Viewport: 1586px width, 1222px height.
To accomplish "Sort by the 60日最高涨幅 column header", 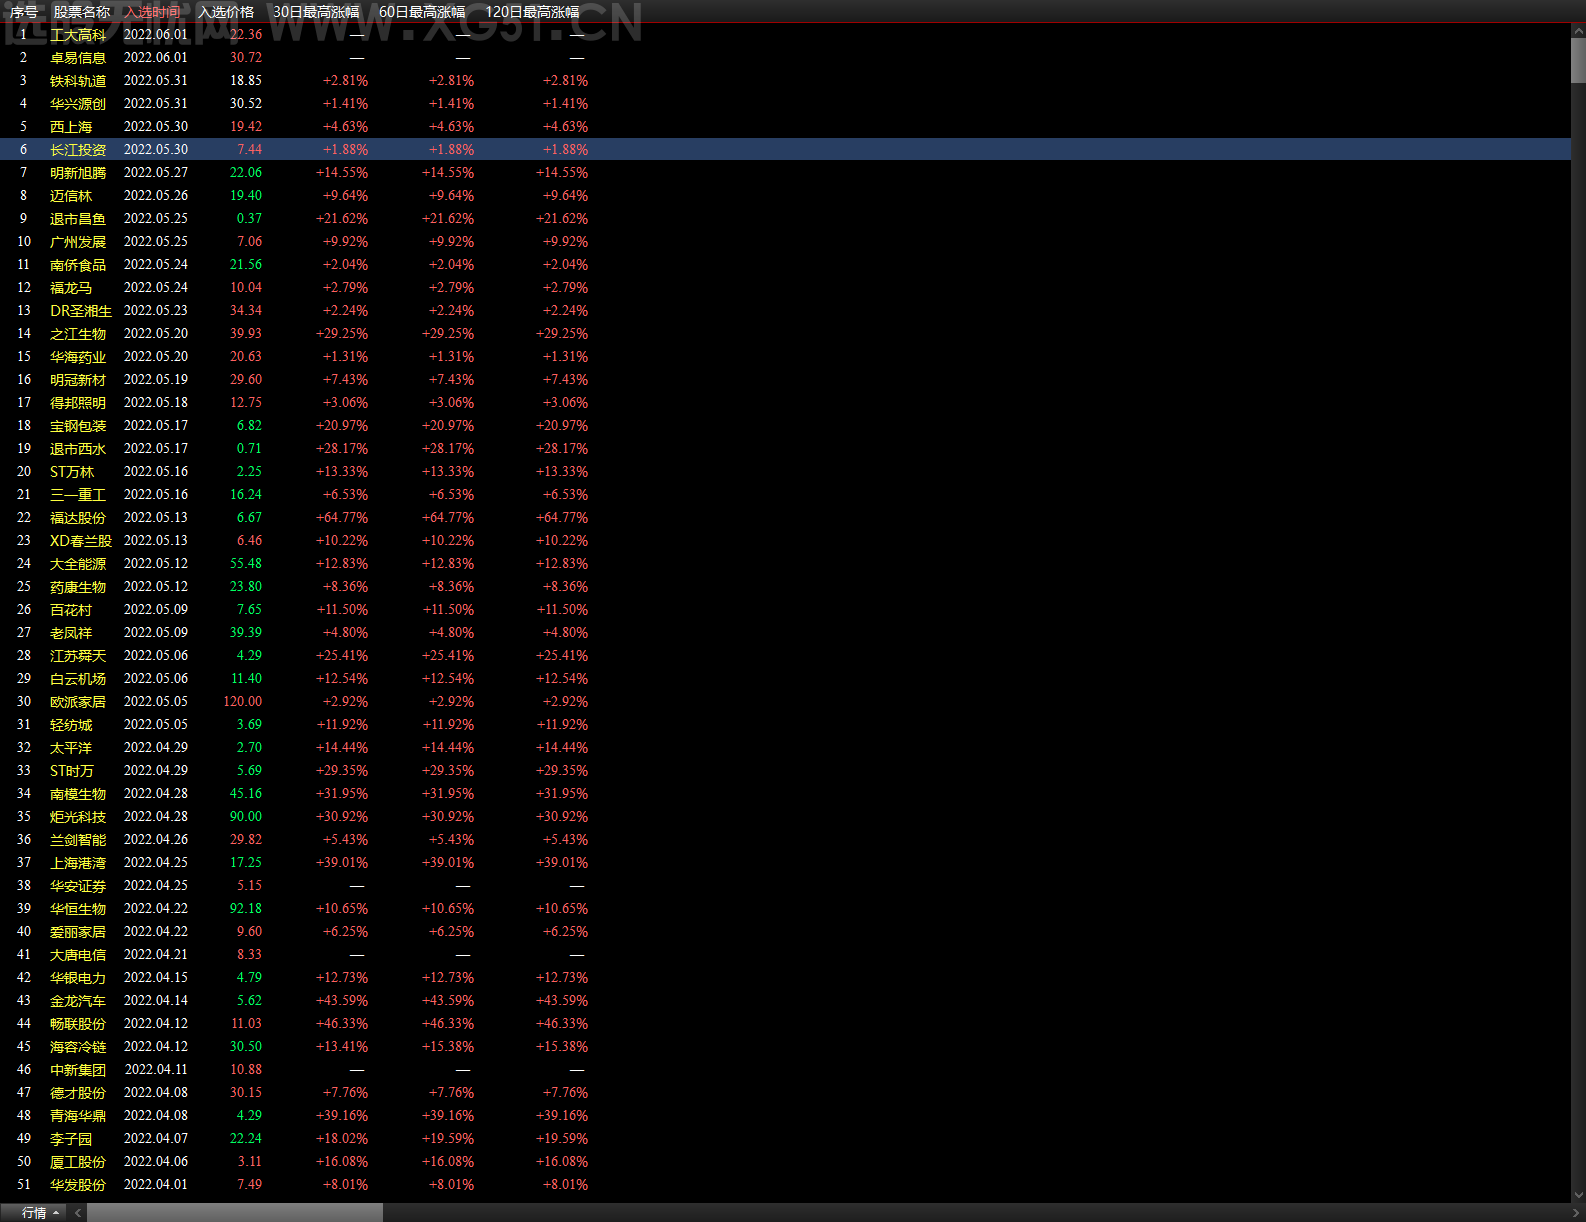I will (x=422, y=12).
